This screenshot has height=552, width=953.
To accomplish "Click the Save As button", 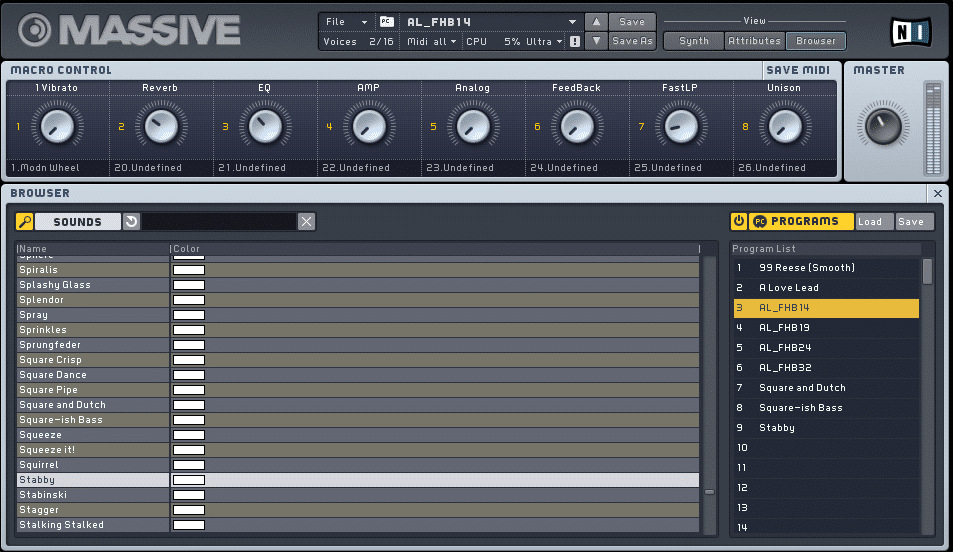I will point(632,41).
